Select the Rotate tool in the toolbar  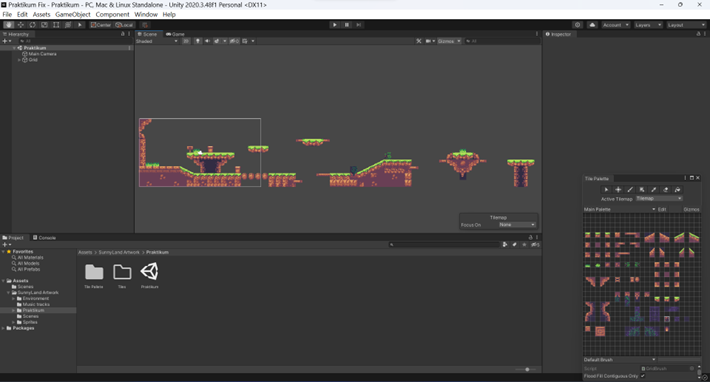click(32, 25)
